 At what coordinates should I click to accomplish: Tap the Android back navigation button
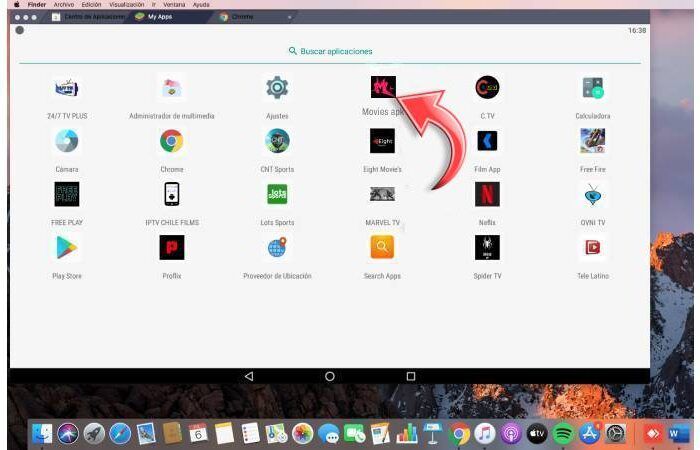coord(249,376)
